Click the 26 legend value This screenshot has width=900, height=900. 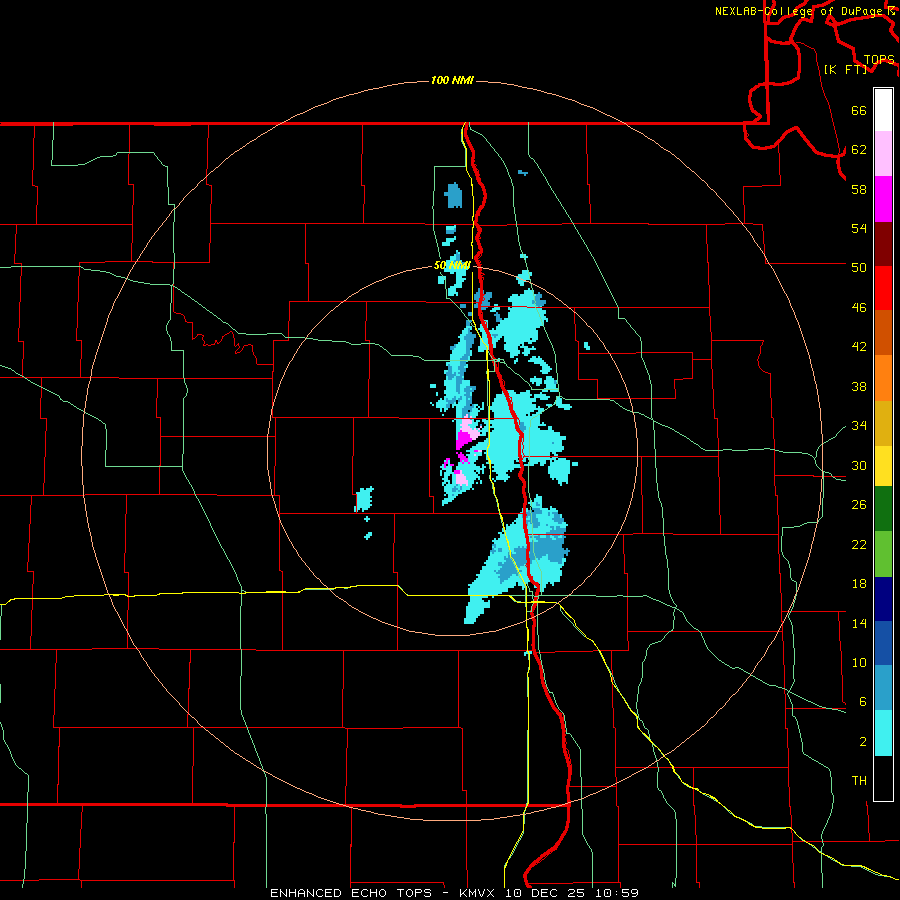click(x=859, y=505)
